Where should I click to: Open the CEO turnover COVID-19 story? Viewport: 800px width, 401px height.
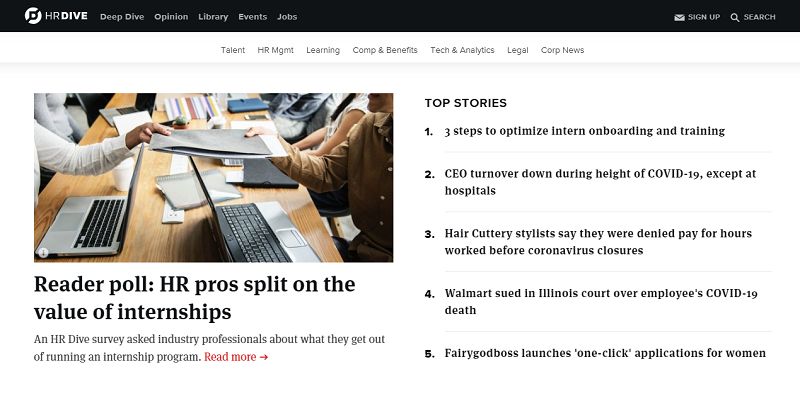600,182
